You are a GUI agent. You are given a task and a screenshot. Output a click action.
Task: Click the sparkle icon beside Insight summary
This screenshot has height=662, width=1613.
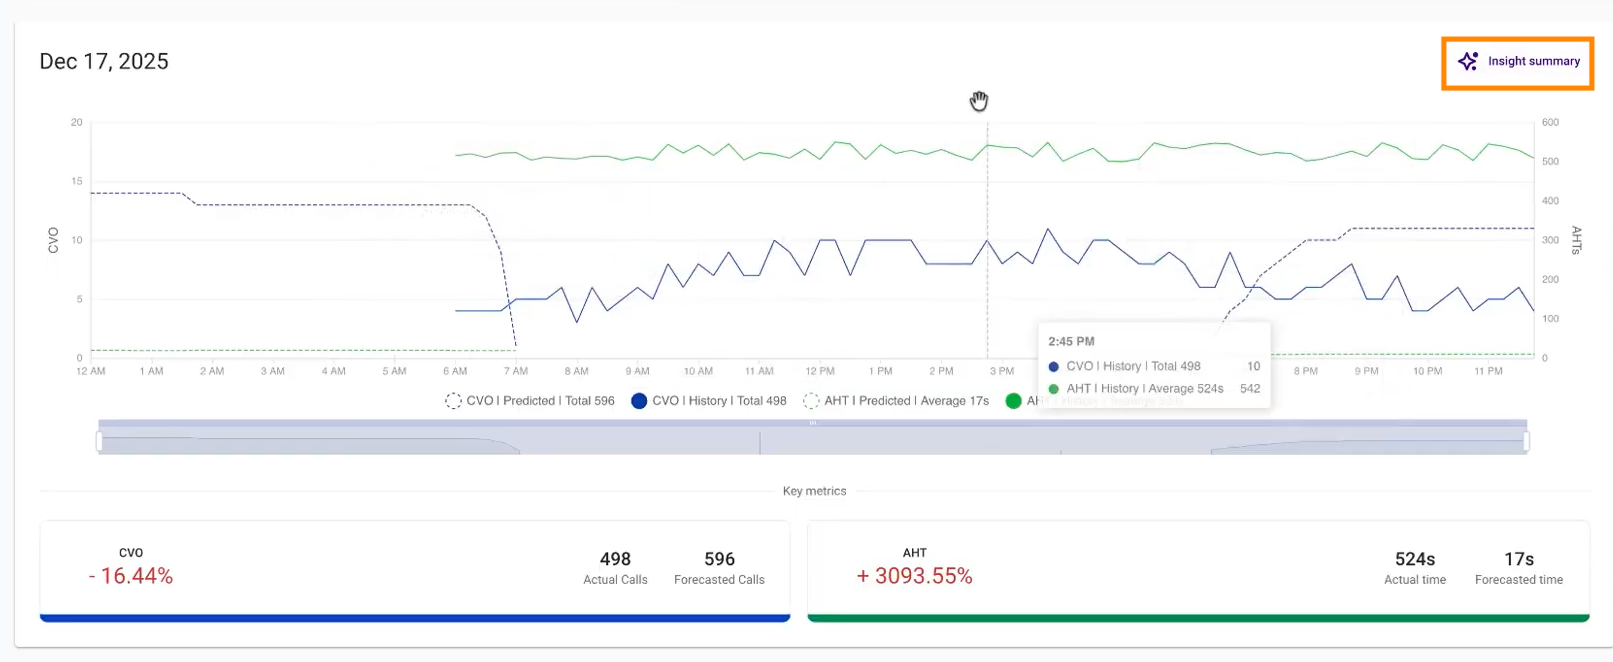pyautogui.click(x=1467, y=62)
